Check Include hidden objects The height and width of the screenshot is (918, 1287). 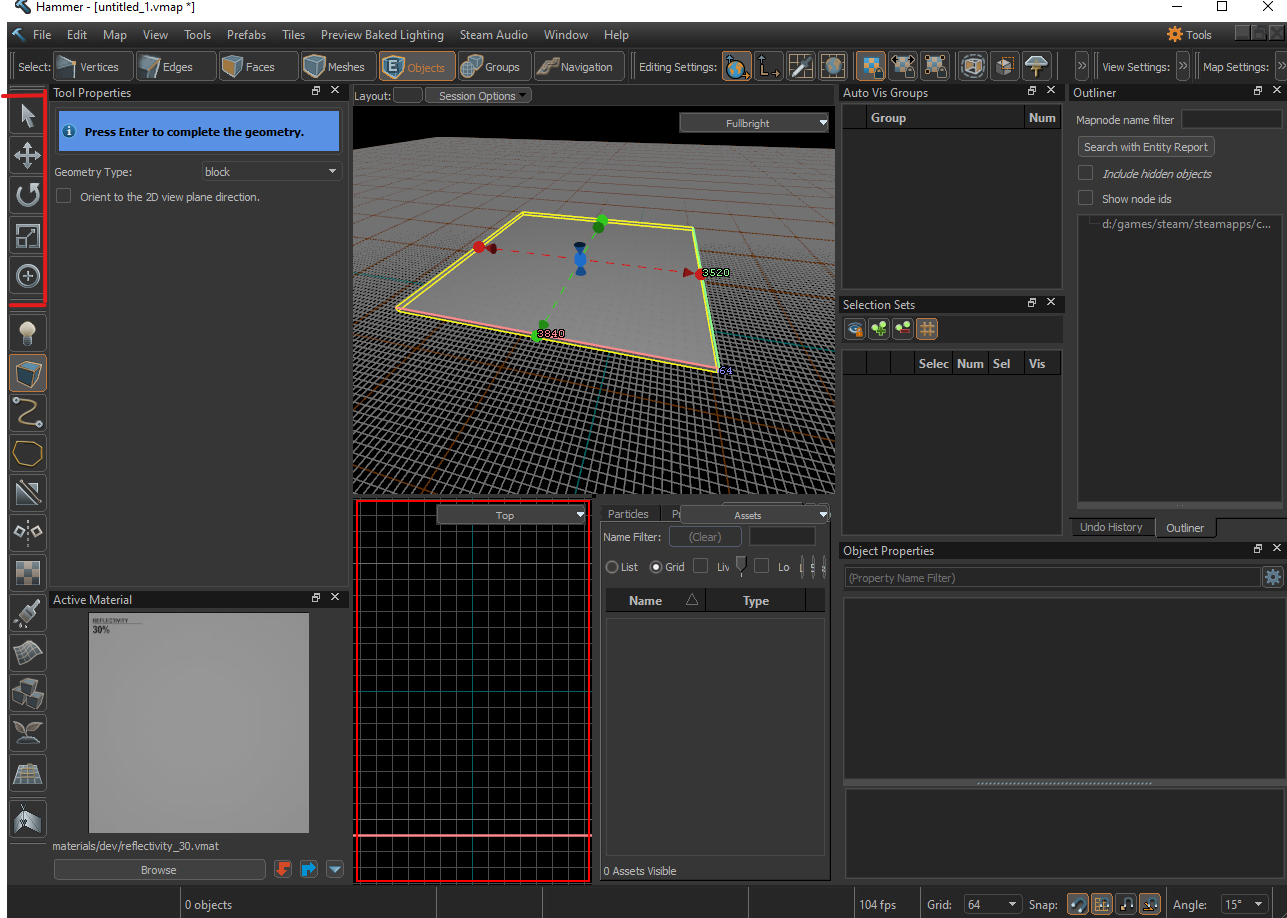point(1085,173)
